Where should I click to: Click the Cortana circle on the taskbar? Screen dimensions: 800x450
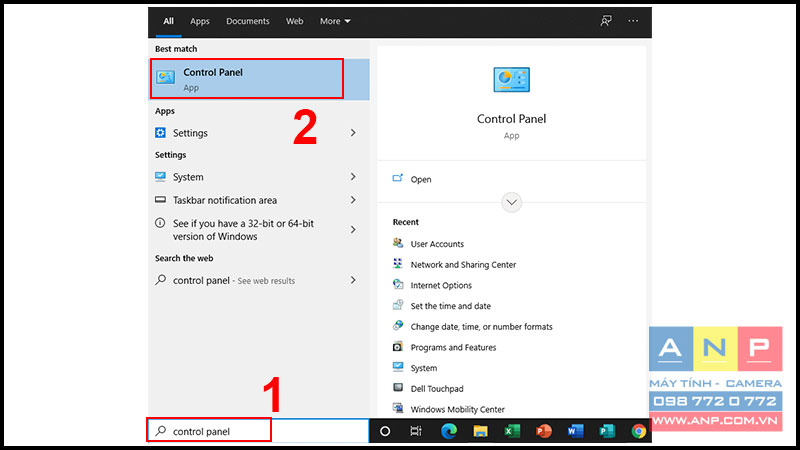coord(385,431)
